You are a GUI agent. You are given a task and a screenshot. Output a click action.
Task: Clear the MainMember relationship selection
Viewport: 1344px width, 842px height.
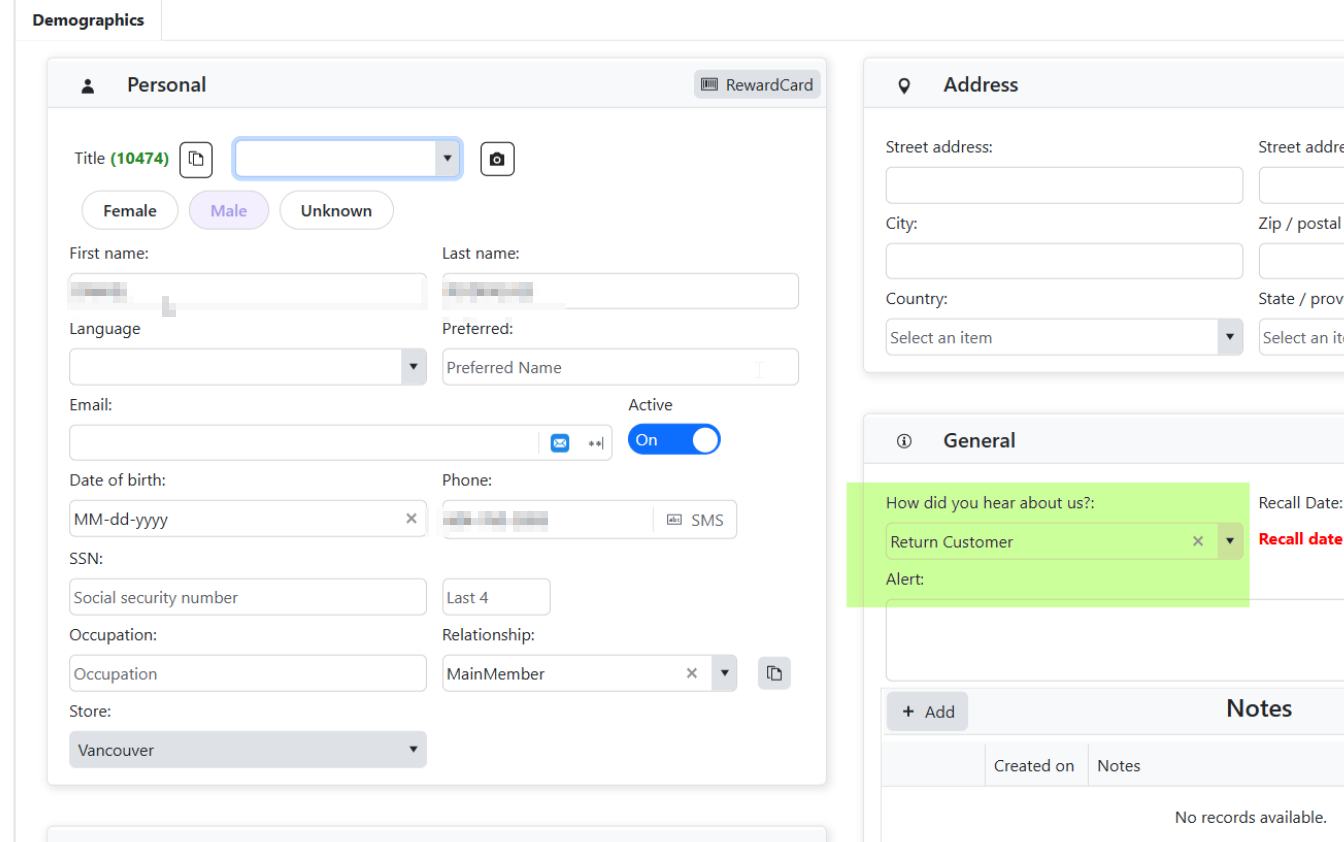click(x=691, y=673)
